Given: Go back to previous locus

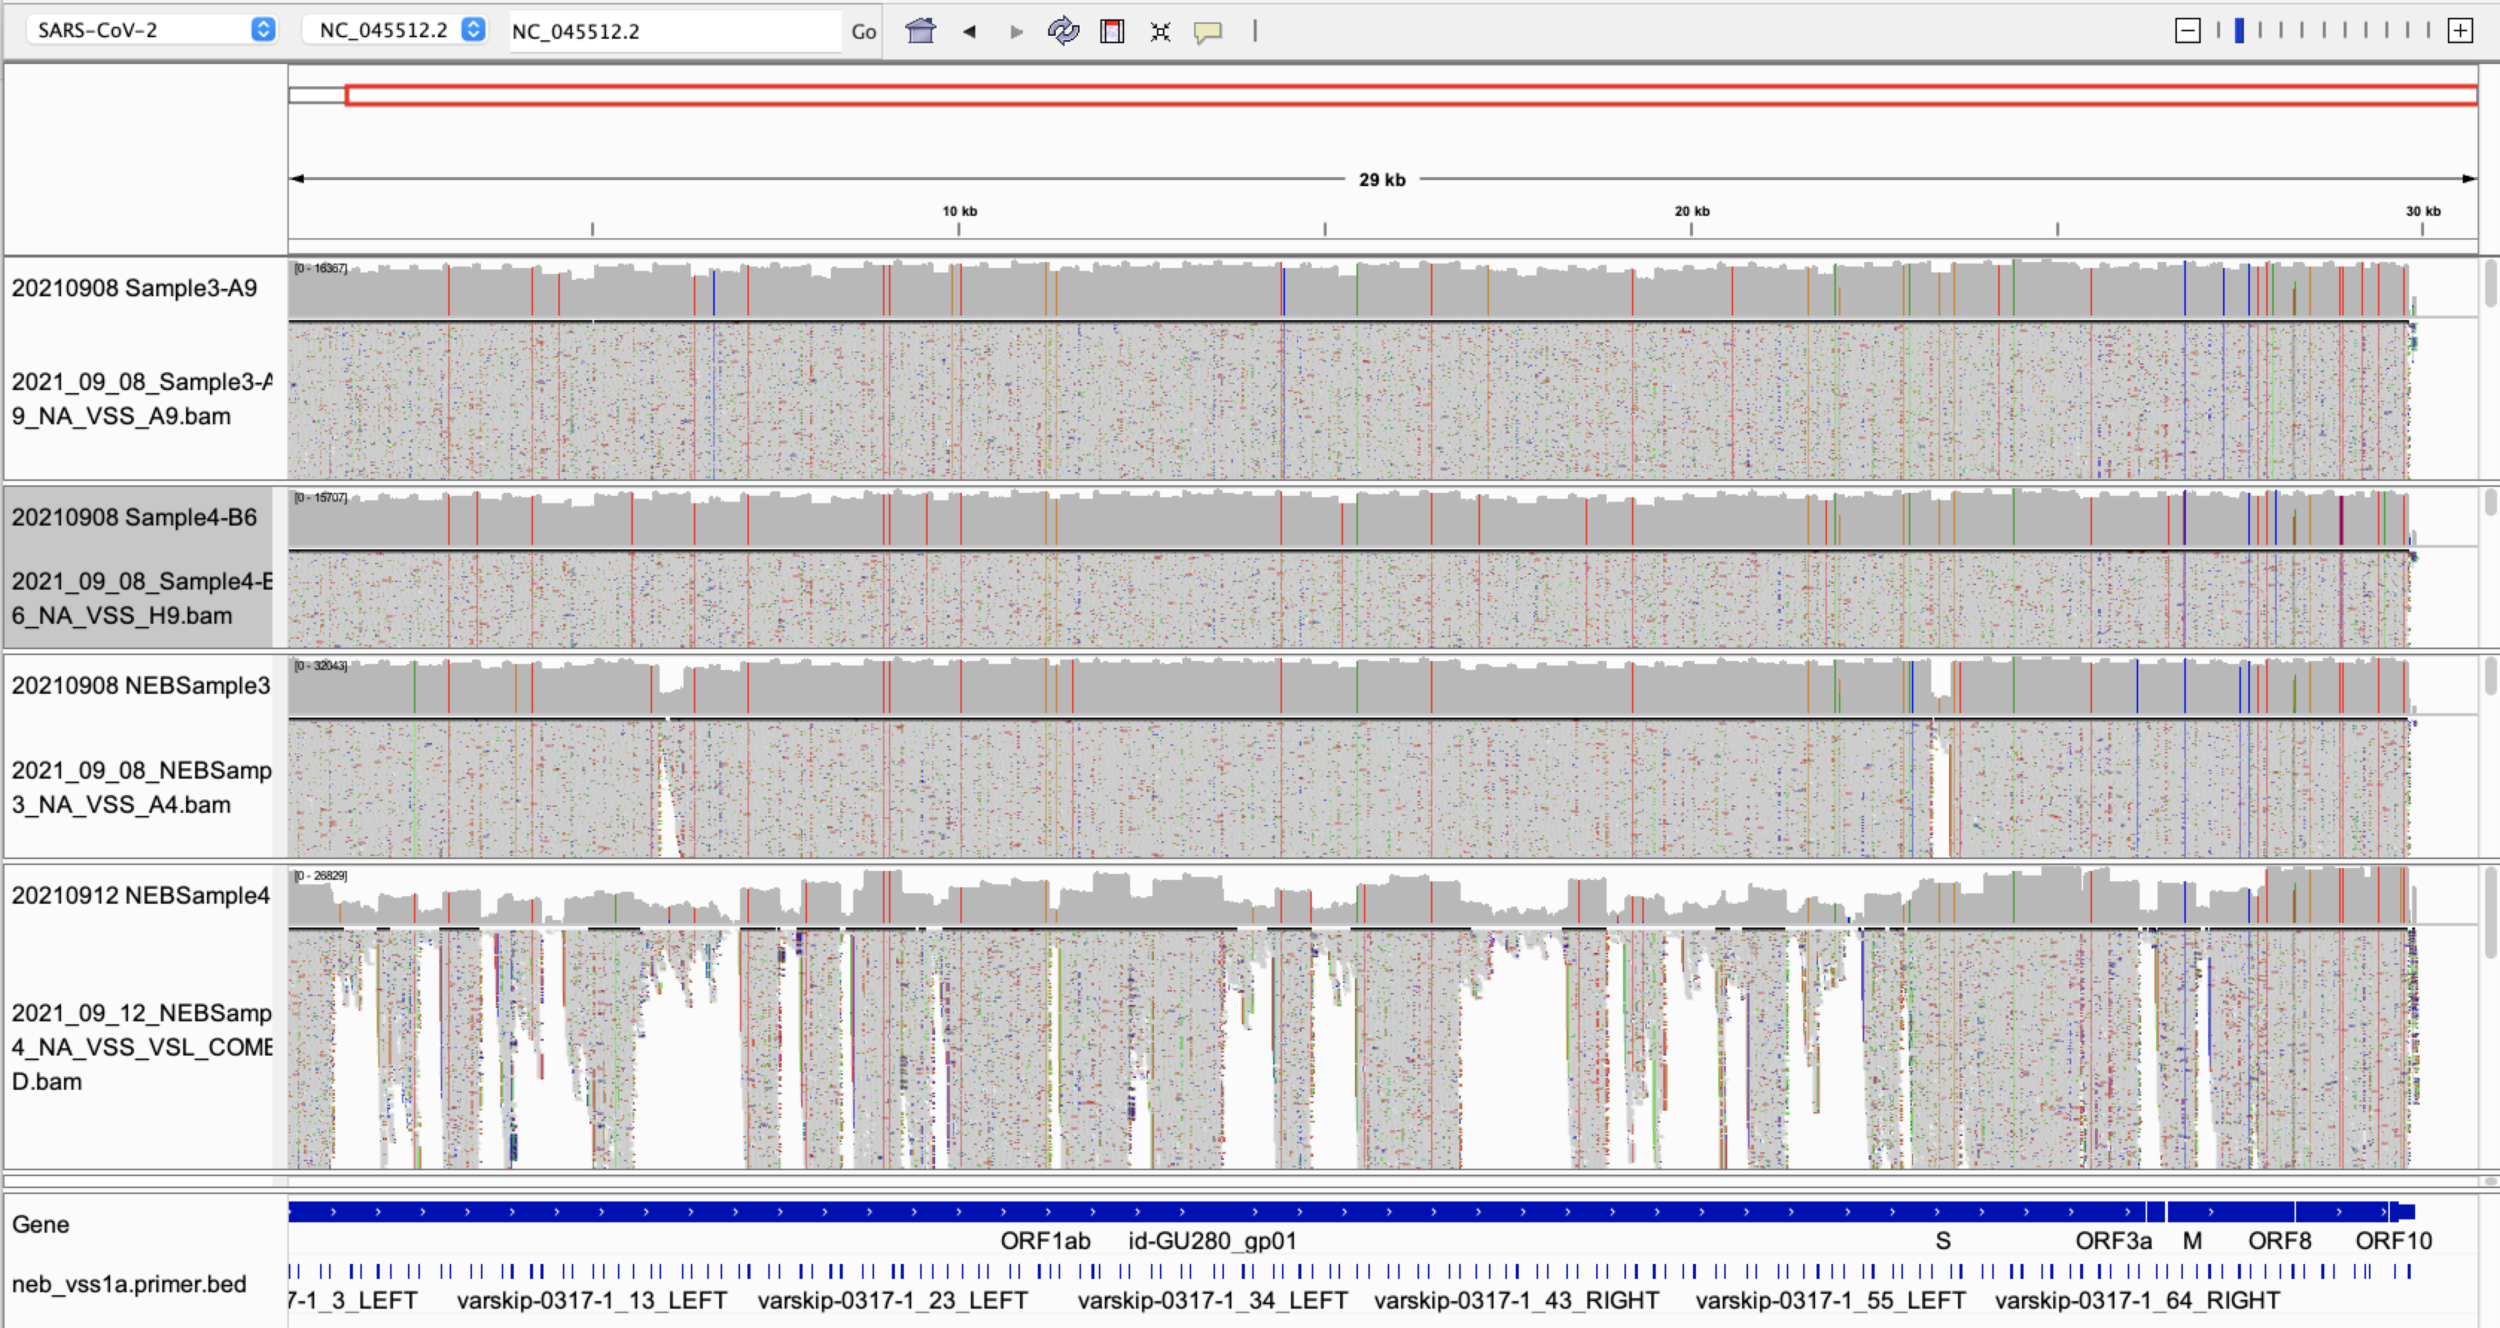Looking at the screenshot, I should (x=968, y=31).
